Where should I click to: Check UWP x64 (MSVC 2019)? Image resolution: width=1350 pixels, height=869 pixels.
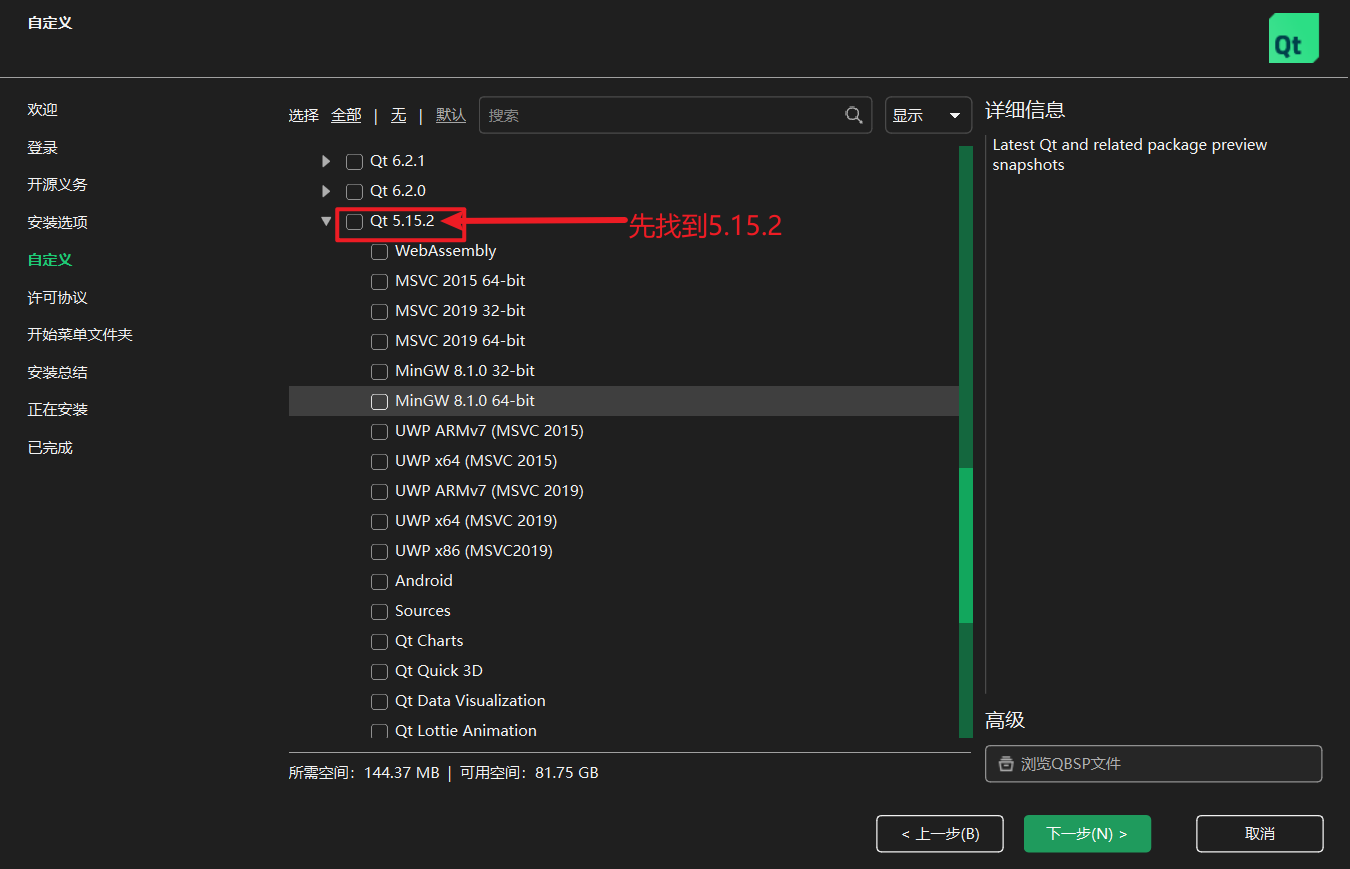(379, 522)
